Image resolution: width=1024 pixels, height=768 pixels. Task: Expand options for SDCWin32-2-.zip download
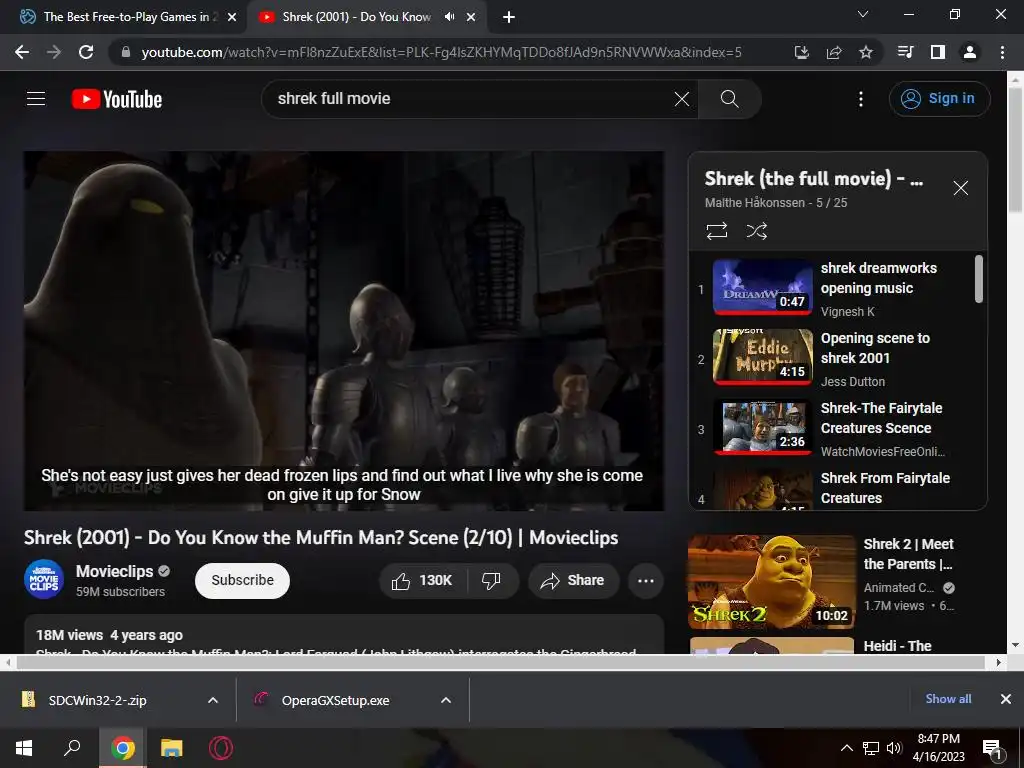point(213,700)
